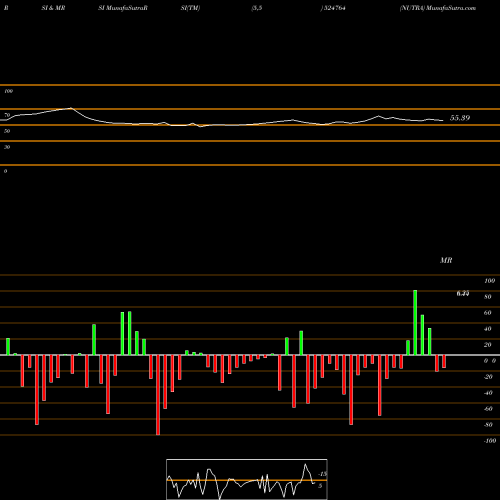Click the MR panel title label
The height and width of the screenshot is (500, 500).
[446, 260]
